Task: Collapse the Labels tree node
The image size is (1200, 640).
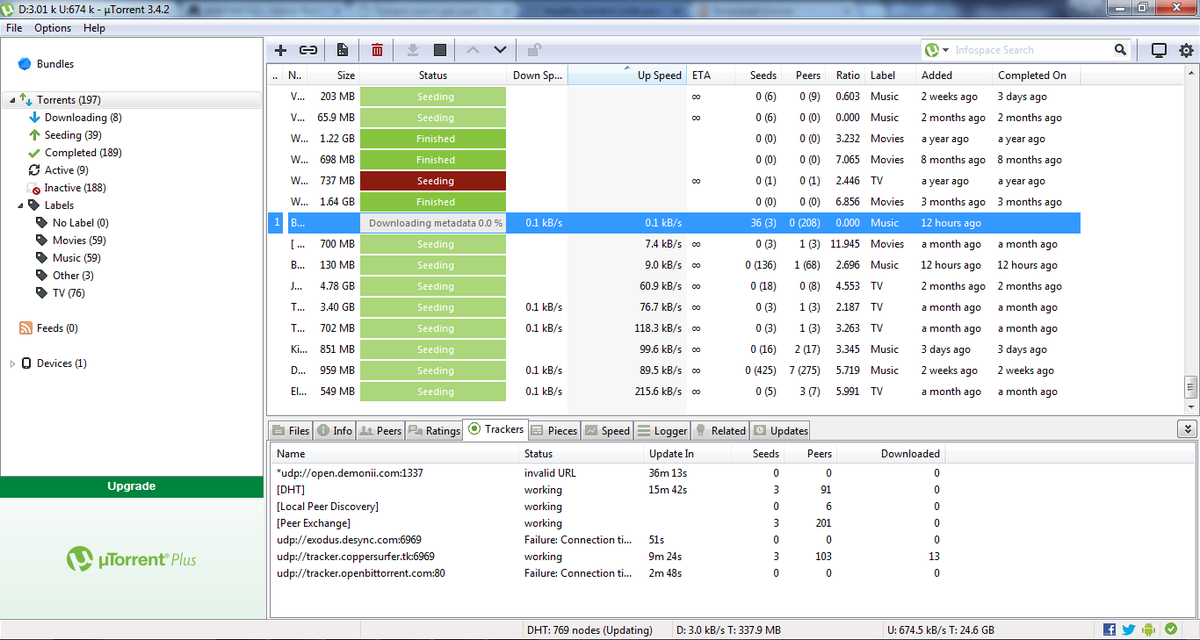Action: 21,205
